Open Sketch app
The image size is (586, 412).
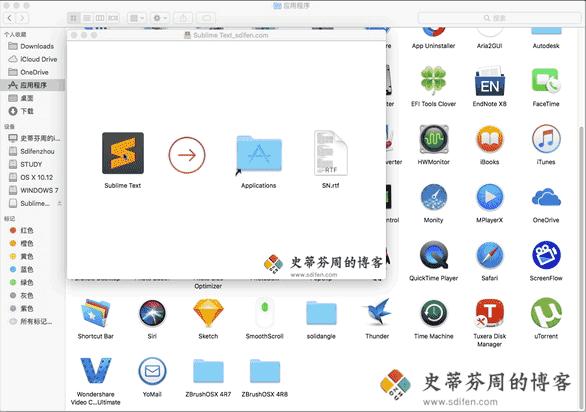[208, 313]
